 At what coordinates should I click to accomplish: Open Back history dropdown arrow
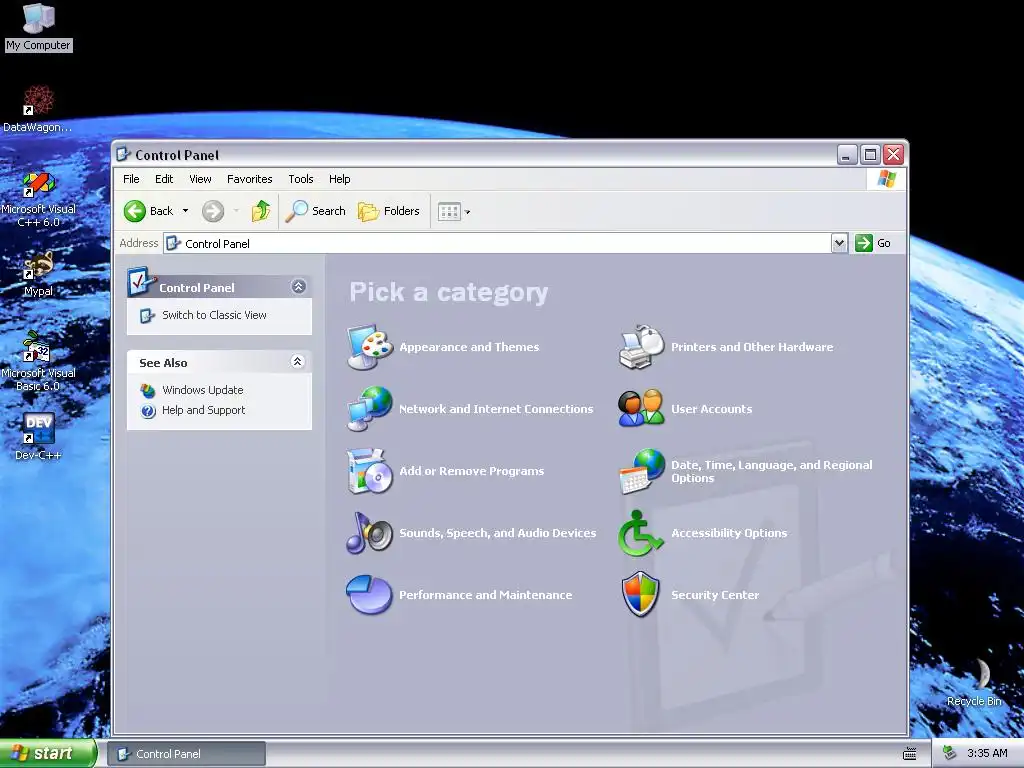pyautogui.click(x=185, y=211)
